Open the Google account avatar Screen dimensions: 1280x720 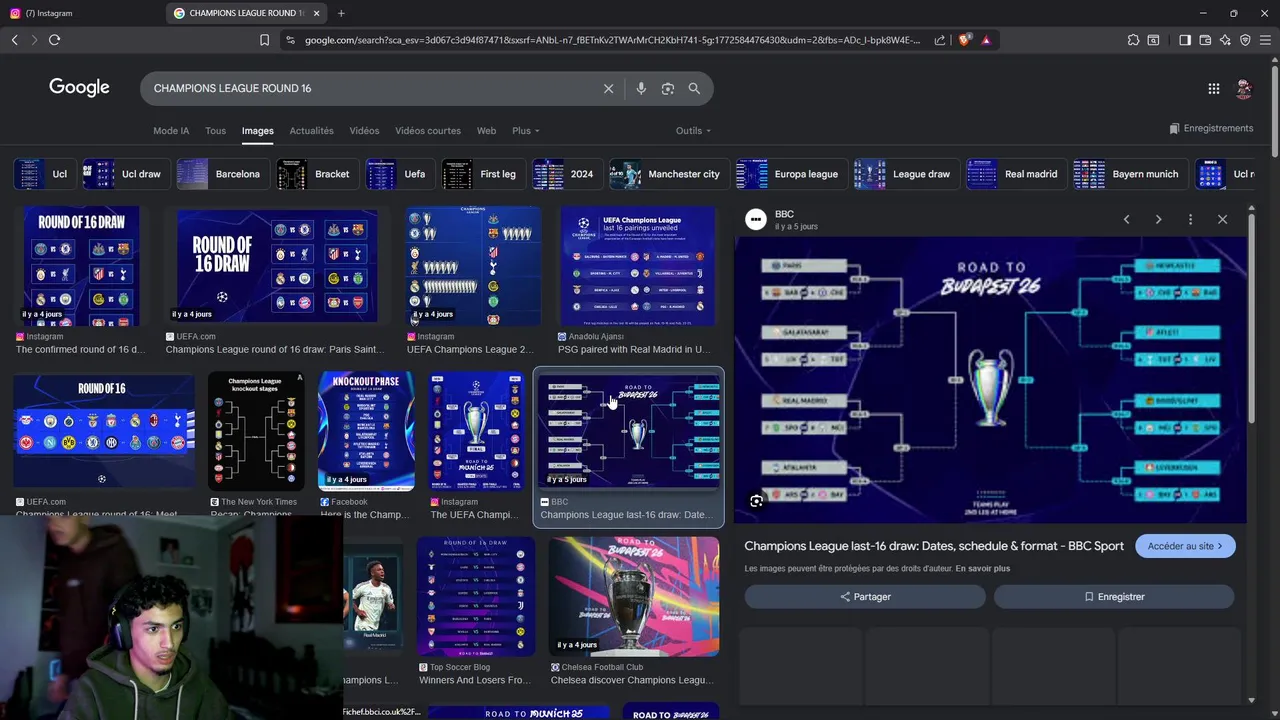pyautogui.click(x=1244, y=88)
